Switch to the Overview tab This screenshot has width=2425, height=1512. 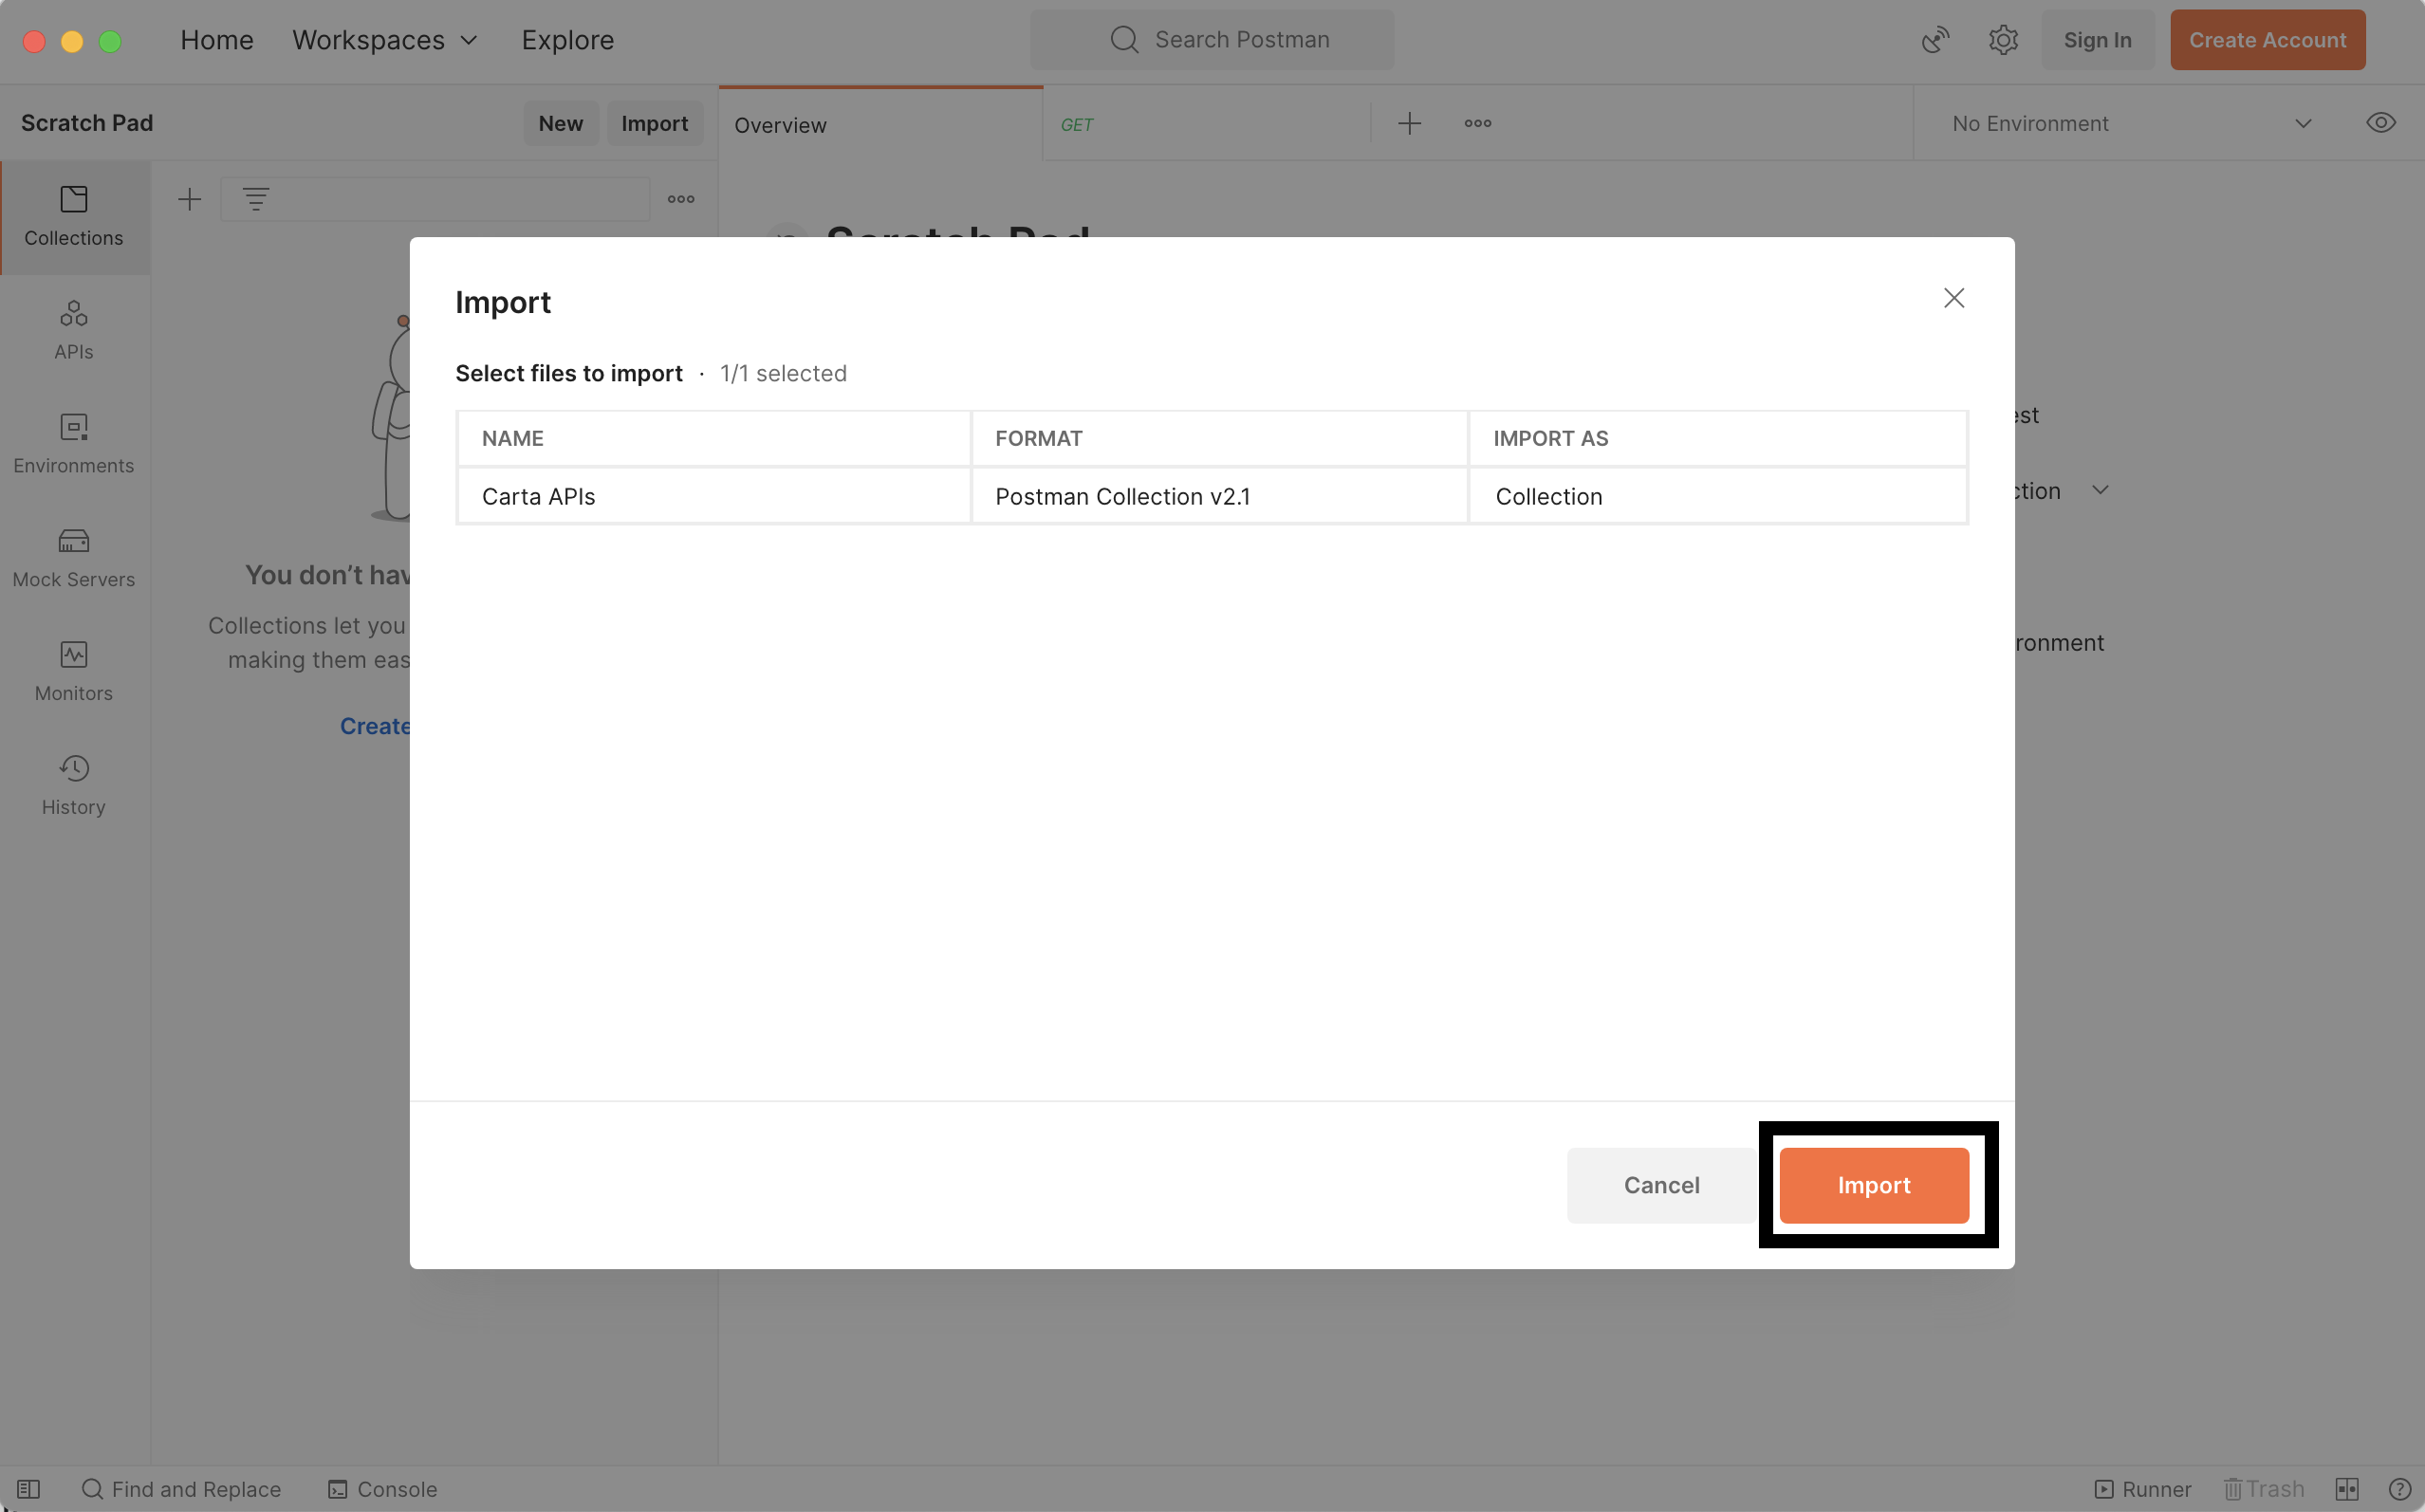click(x=780, y=125)
